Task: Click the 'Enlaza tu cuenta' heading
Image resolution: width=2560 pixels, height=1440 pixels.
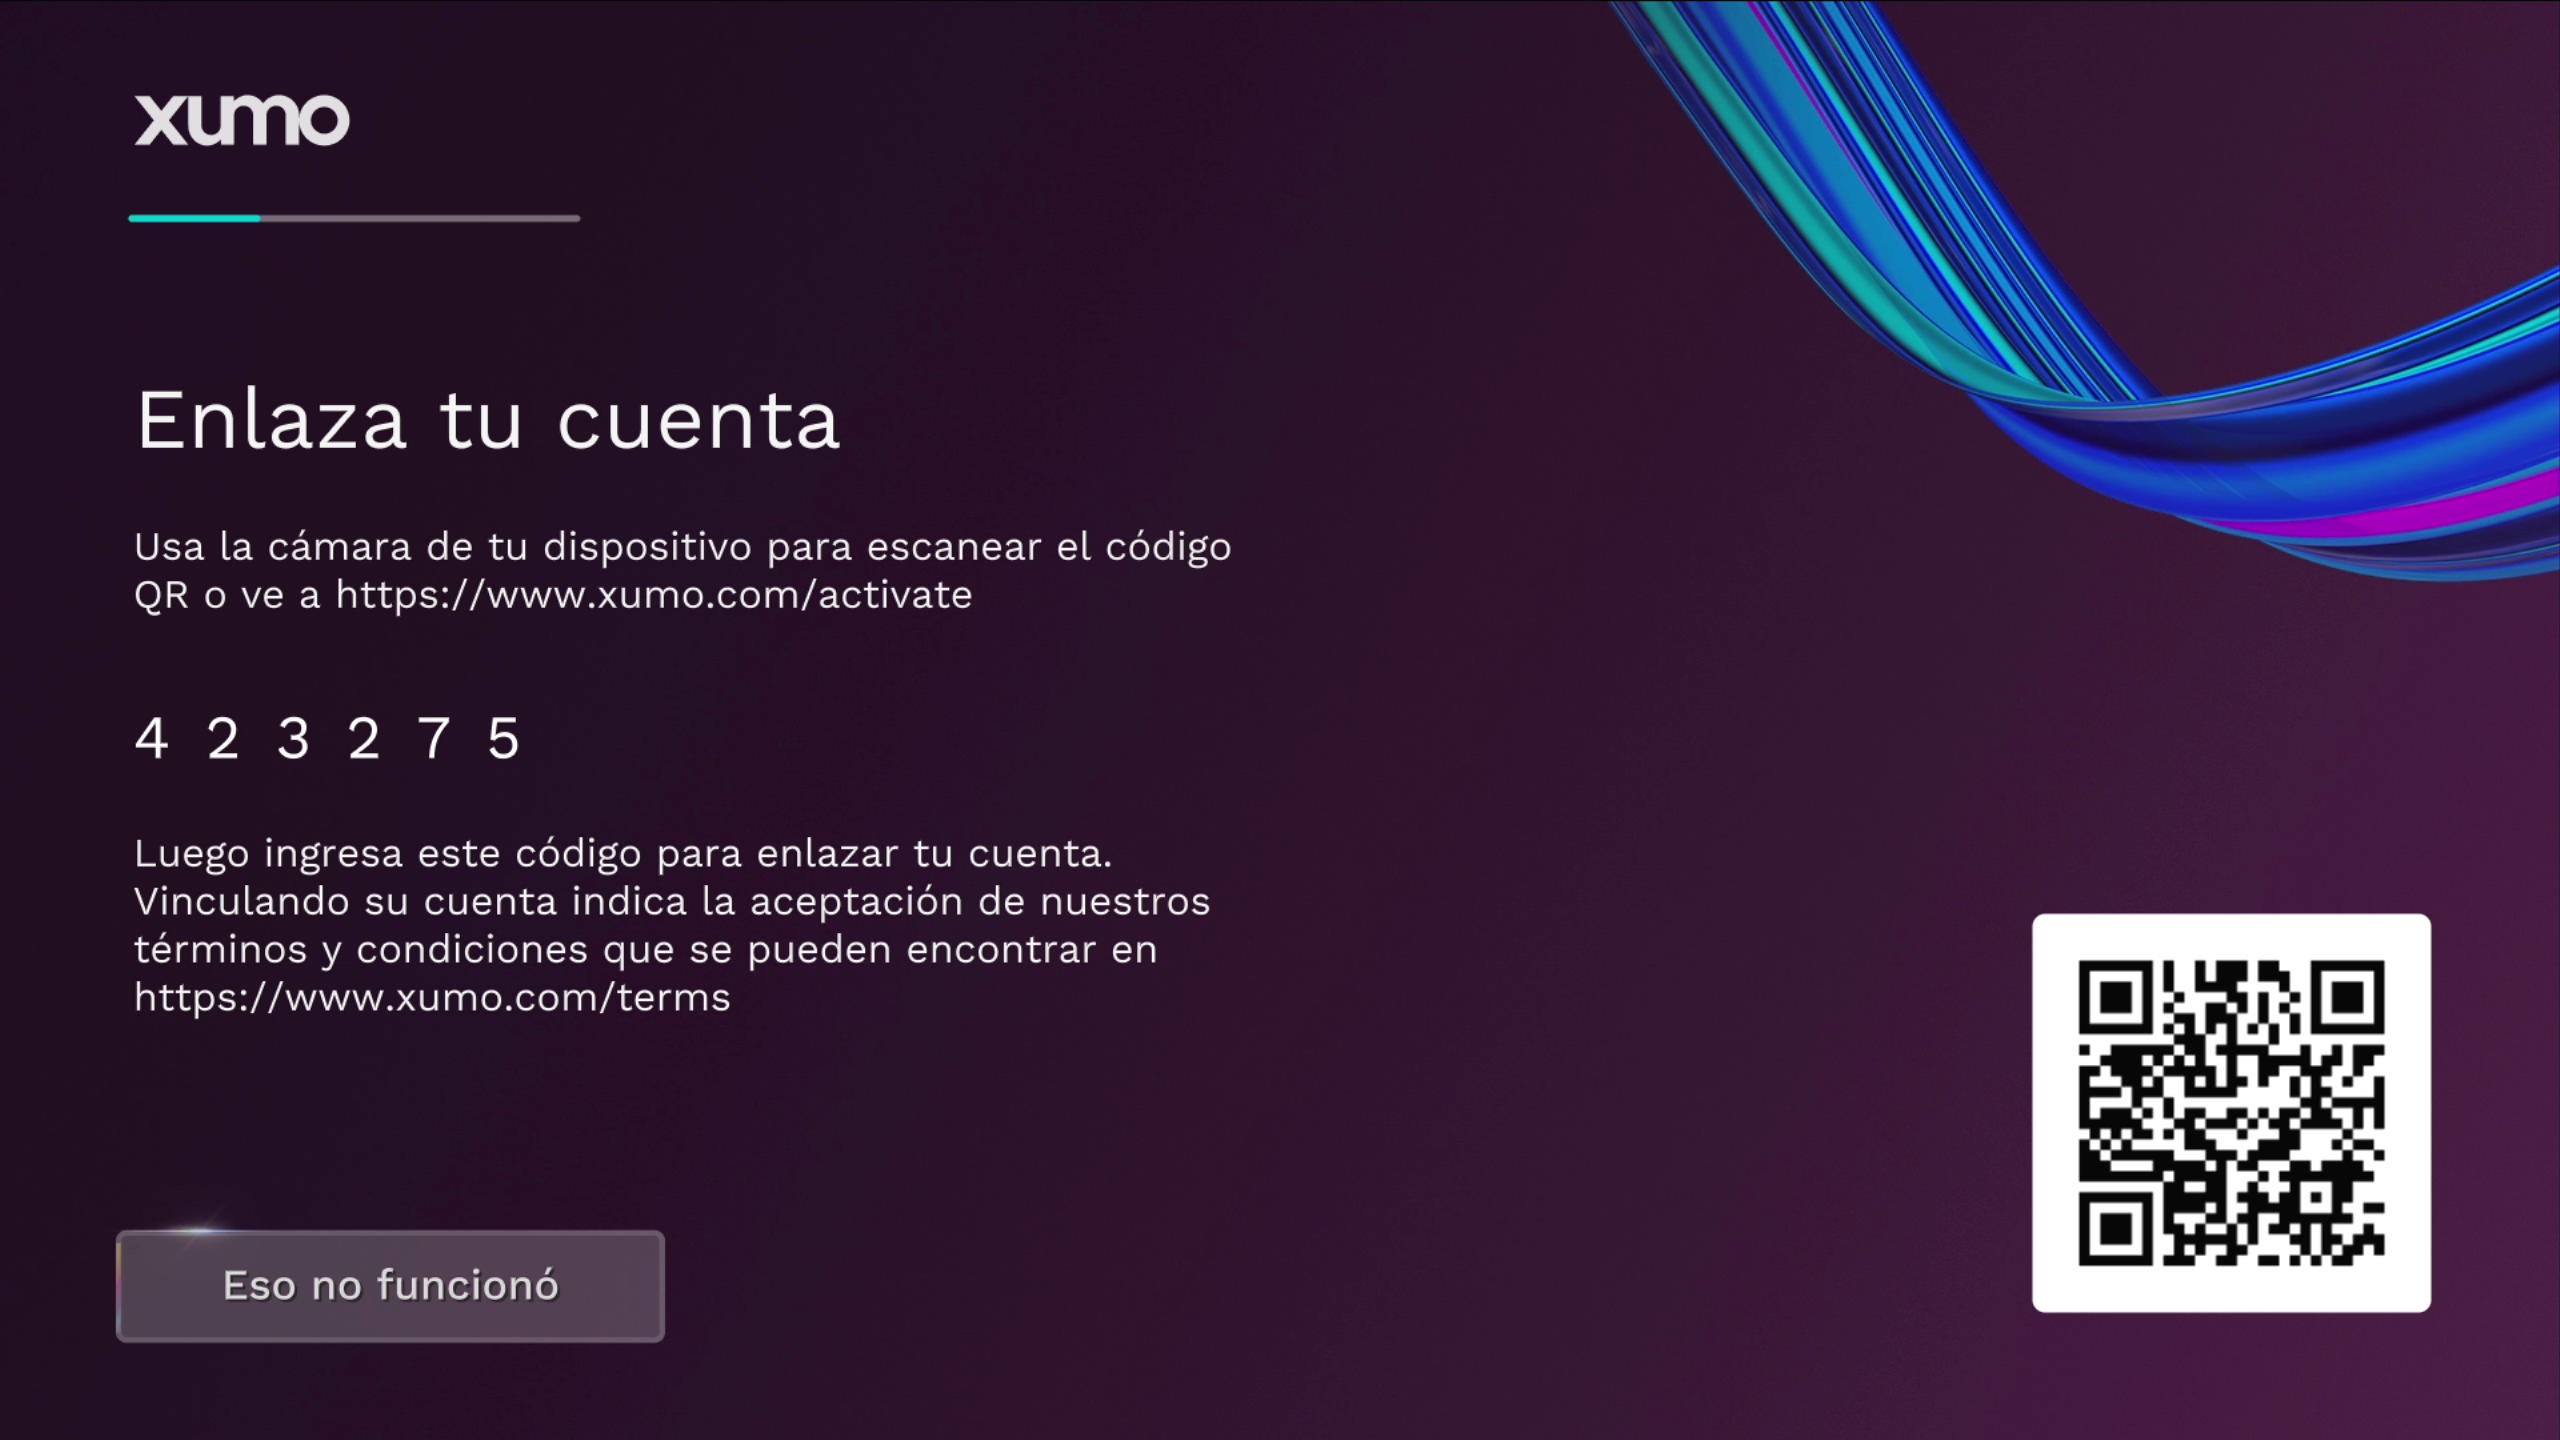Action: pos(487,421)
